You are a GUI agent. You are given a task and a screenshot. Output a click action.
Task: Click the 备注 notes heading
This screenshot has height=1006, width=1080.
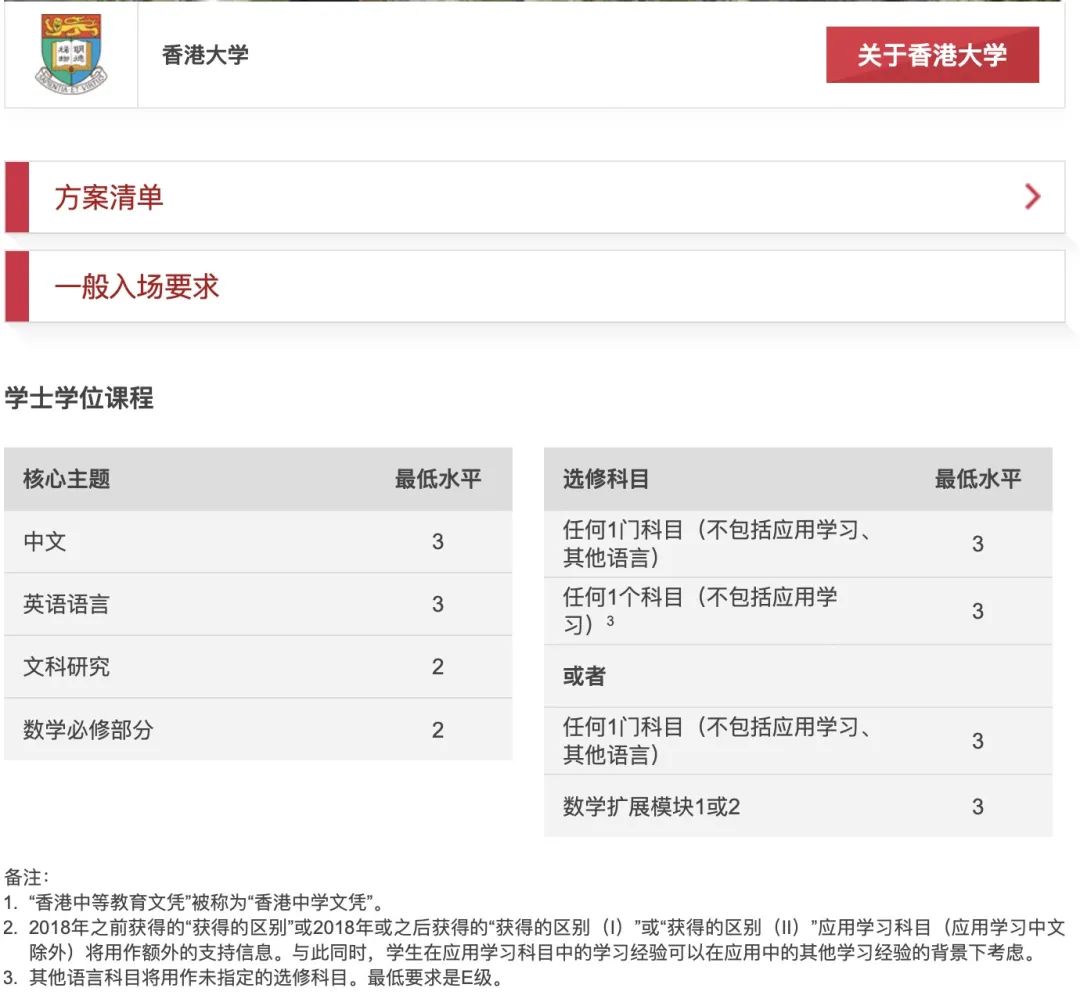click(x=27, y=877)
